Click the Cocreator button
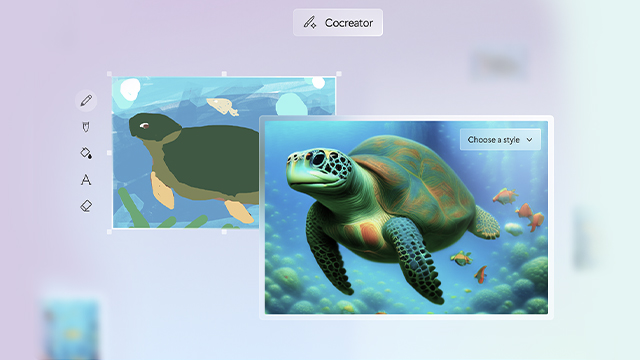640x360 pixels. point(338,22)
